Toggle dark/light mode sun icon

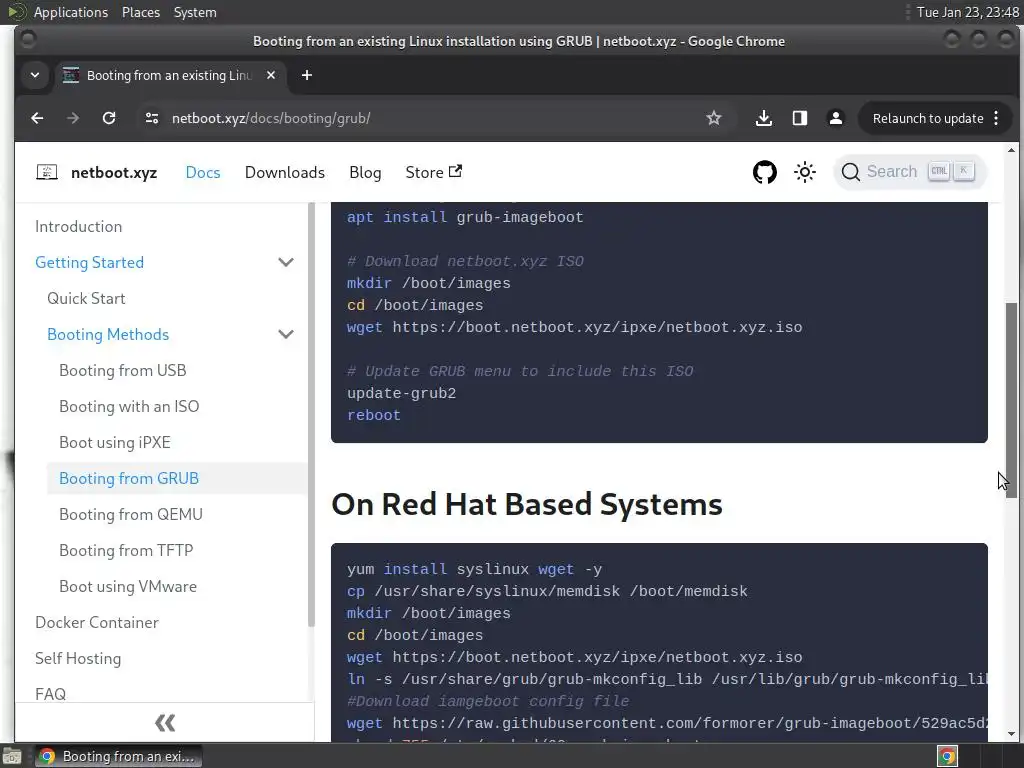point(805,172)
